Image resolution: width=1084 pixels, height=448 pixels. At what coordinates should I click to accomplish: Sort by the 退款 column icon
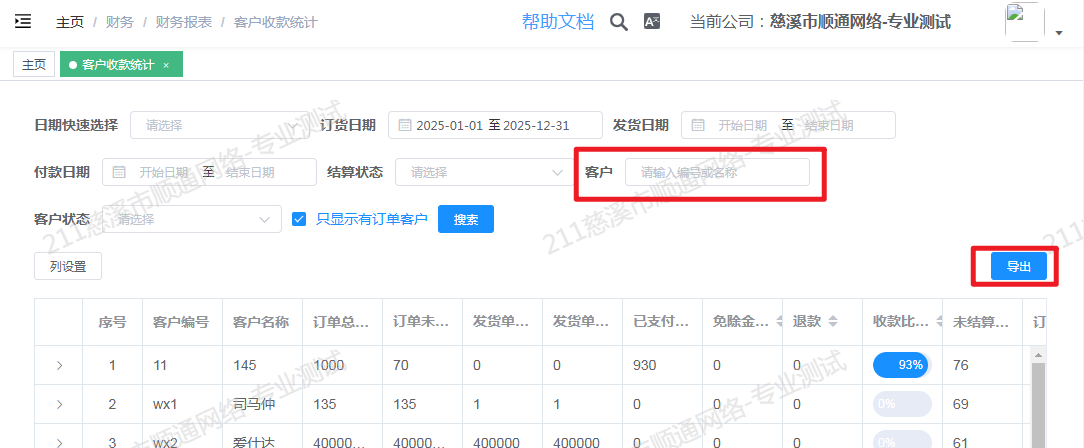pos(834,322)
